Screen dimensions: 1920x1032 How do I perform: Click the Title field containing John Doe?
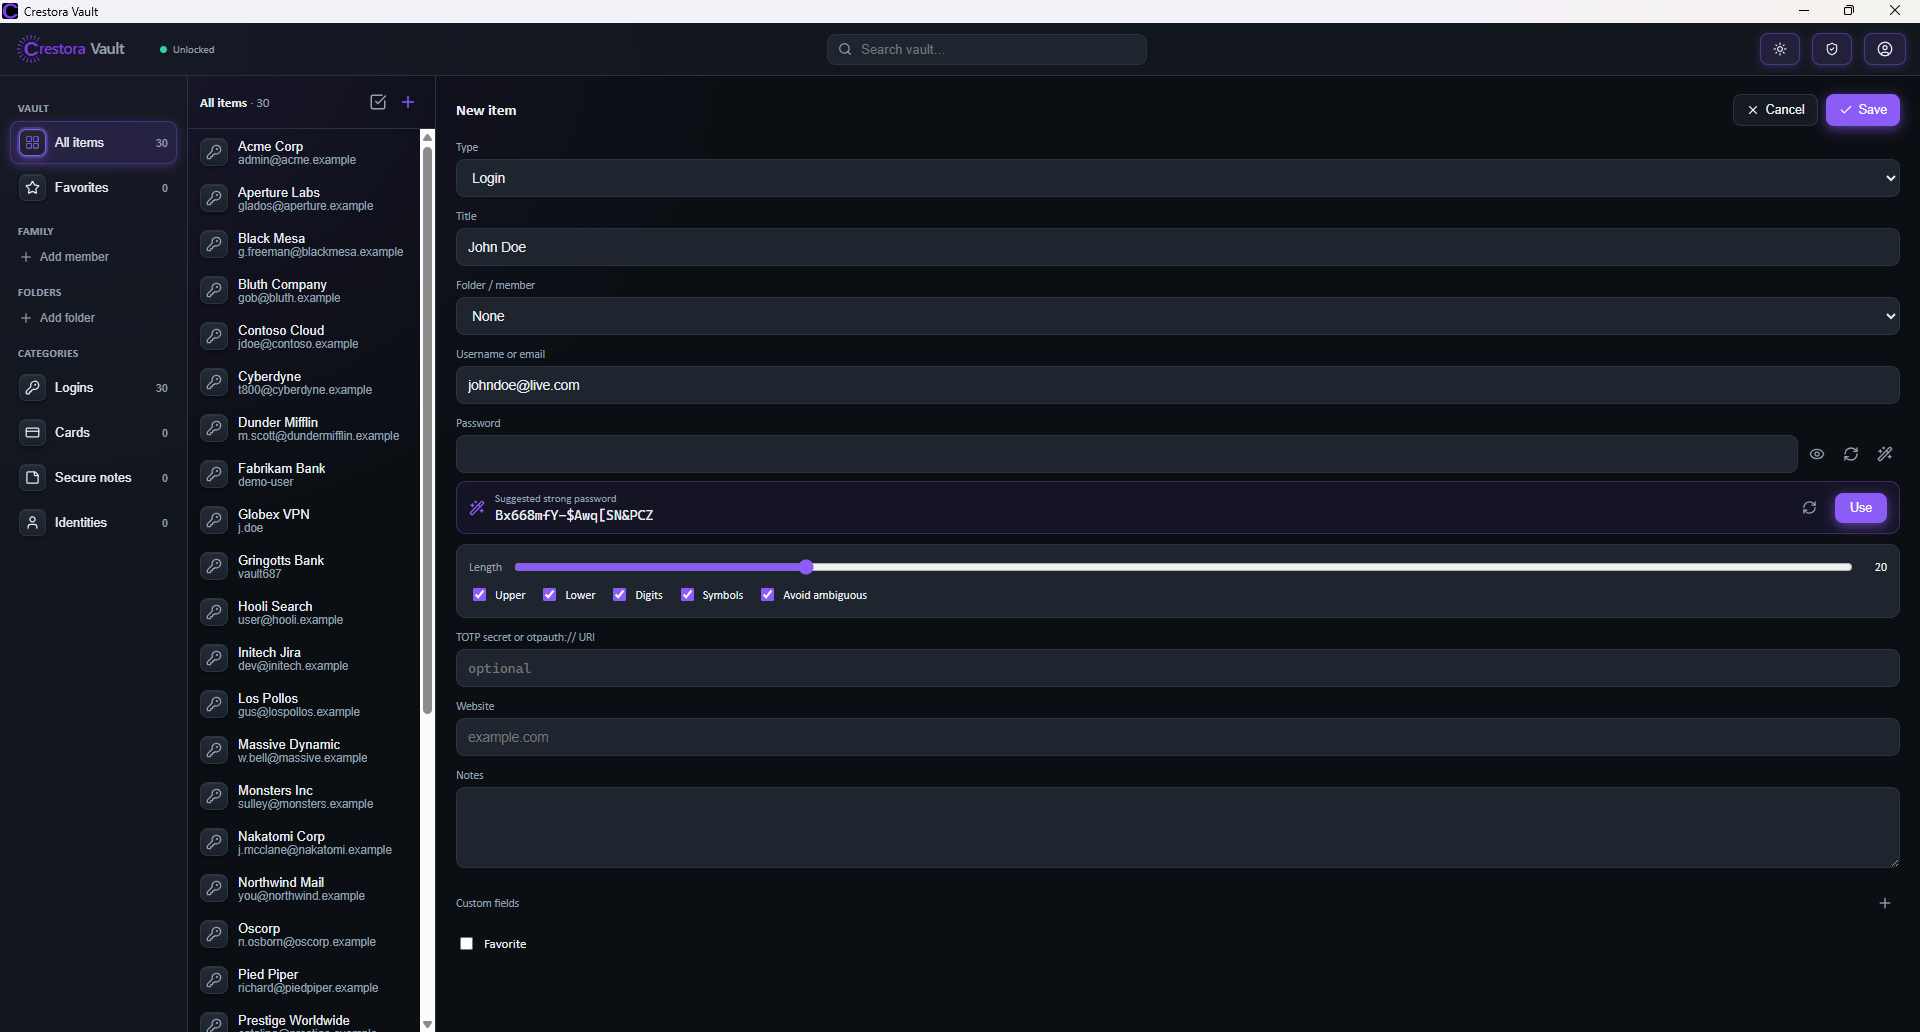coord(1177,247)
